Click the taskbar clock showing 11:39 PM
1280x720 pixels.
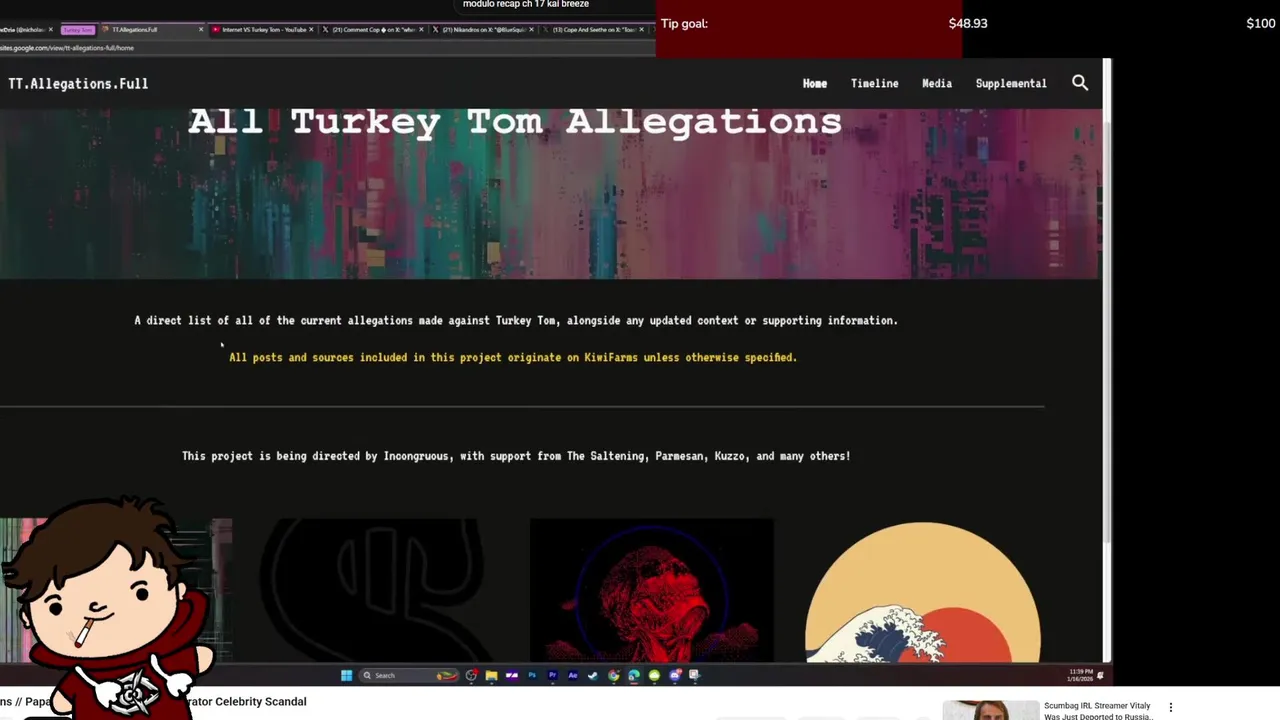[x=1080, y=676]
